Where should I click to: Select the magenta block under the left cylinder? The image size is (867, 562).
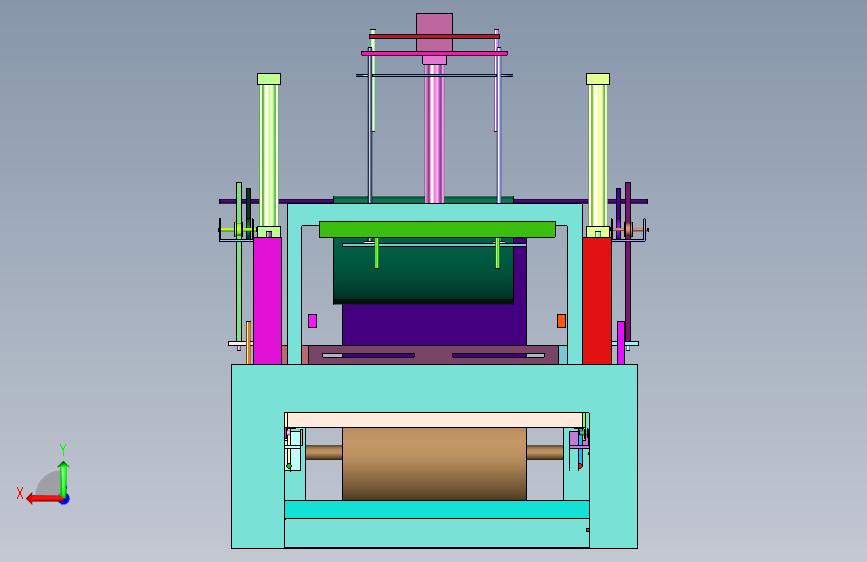(268, 301)
